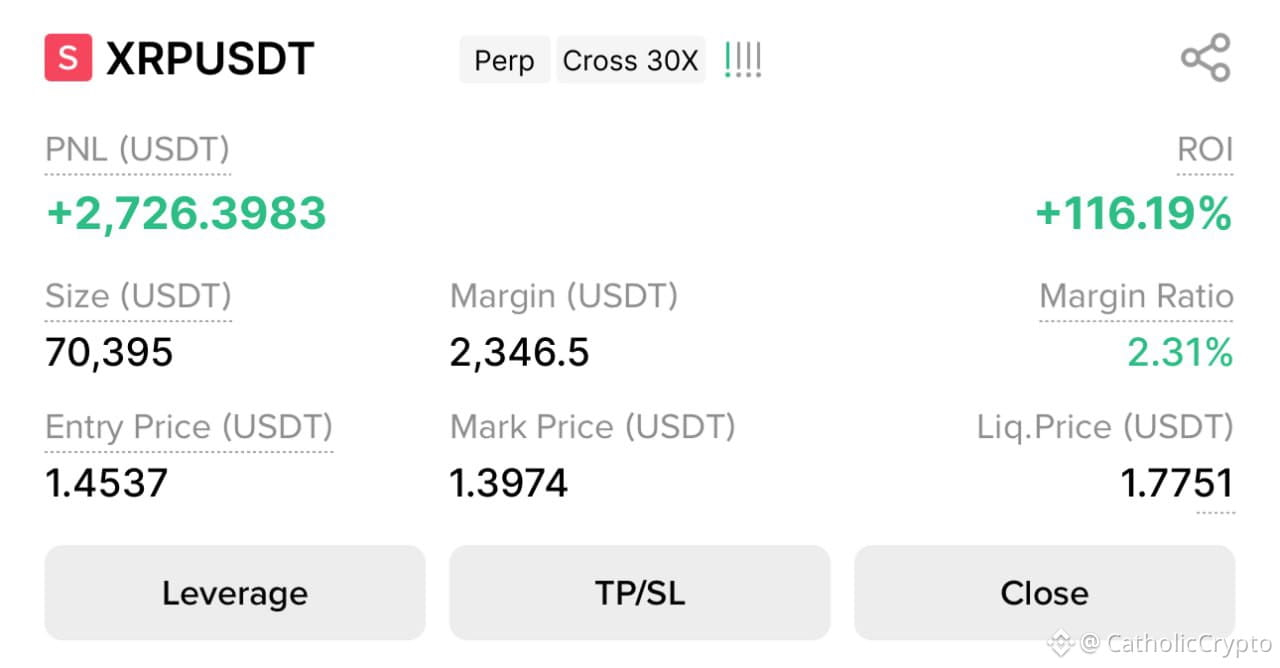Open the ADL indicator bars
This screenshot has width=1280, height=668.
tap(742, 60)
